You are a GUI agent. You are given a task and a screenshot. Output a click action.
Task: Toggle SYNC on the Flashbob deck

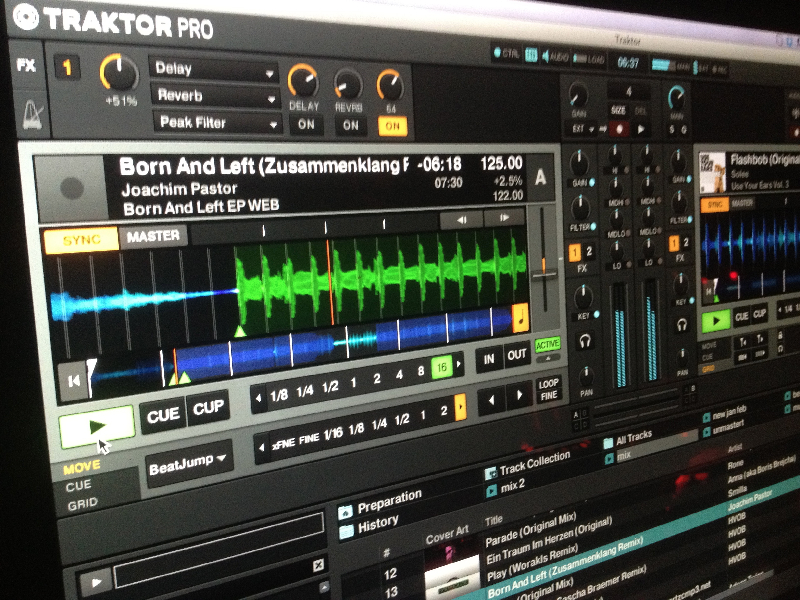point(715,205)
